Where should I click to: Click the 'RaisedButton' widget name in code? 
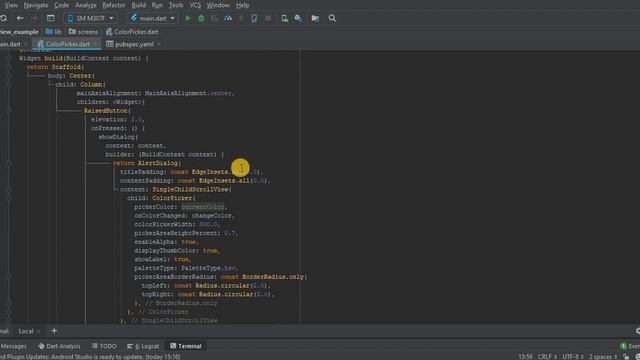106,111
